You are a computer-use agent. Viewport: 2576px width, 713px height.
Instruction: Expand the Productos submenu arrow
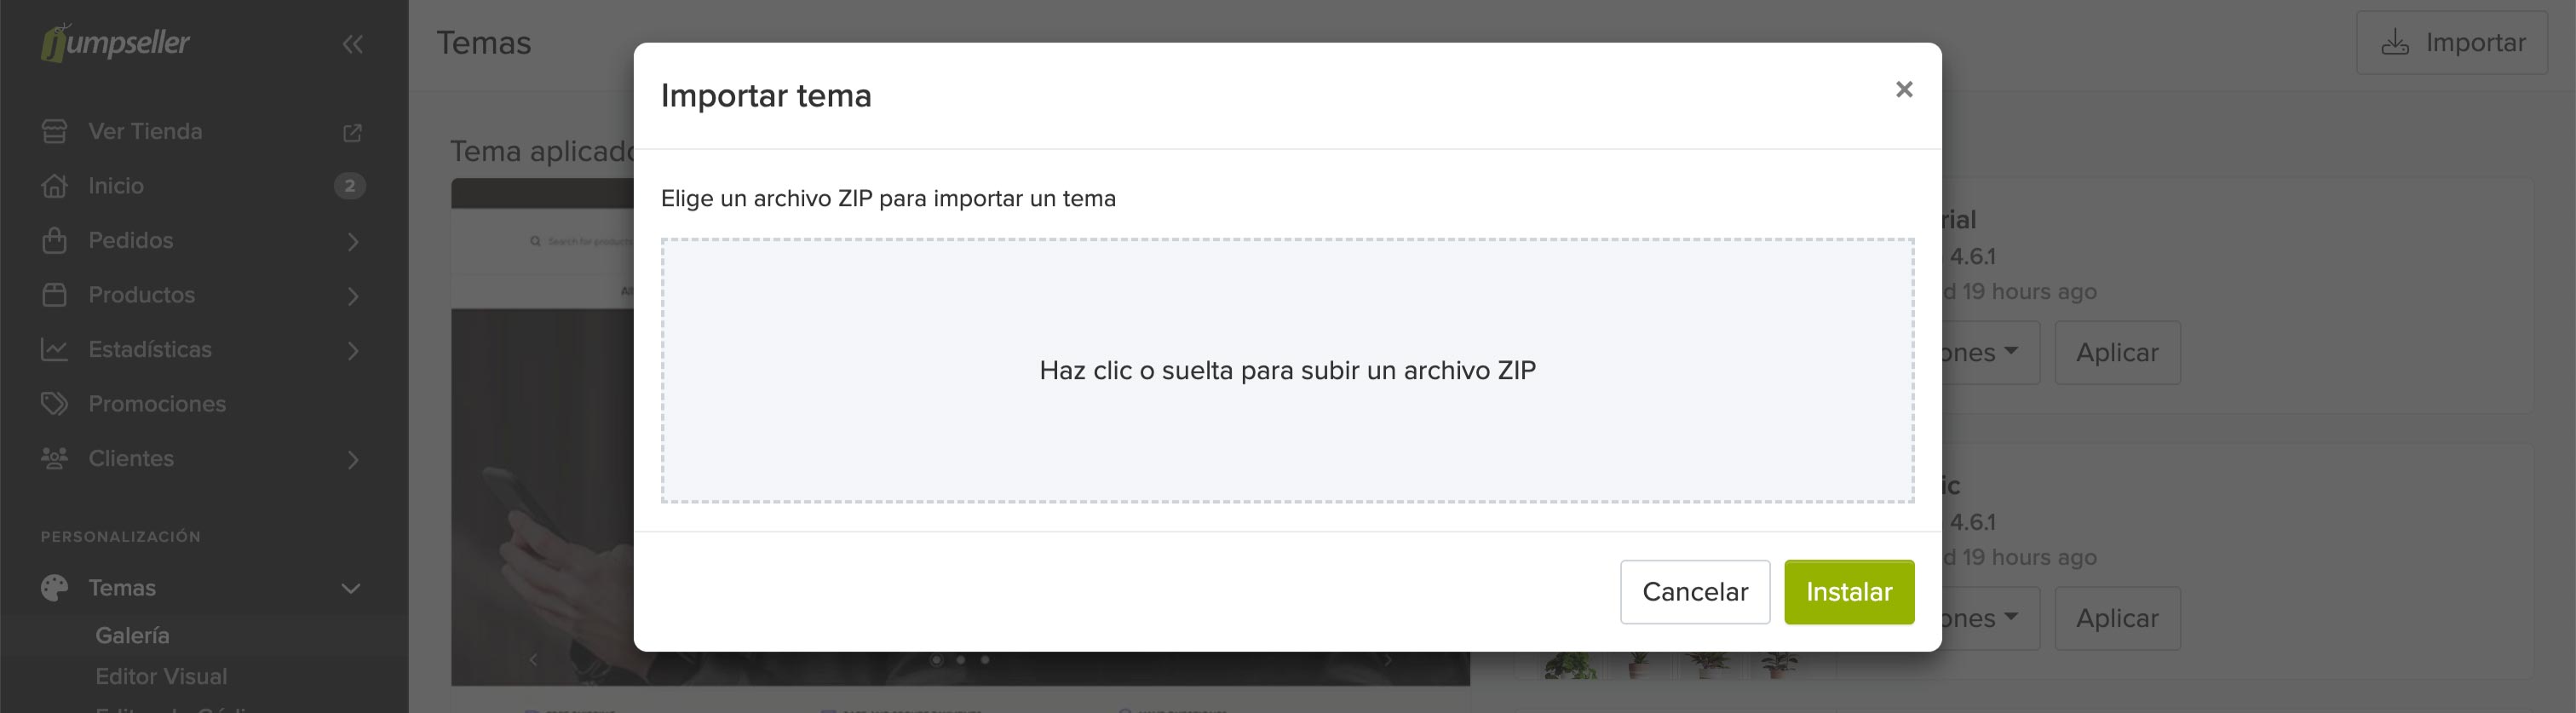click(352, 296)
